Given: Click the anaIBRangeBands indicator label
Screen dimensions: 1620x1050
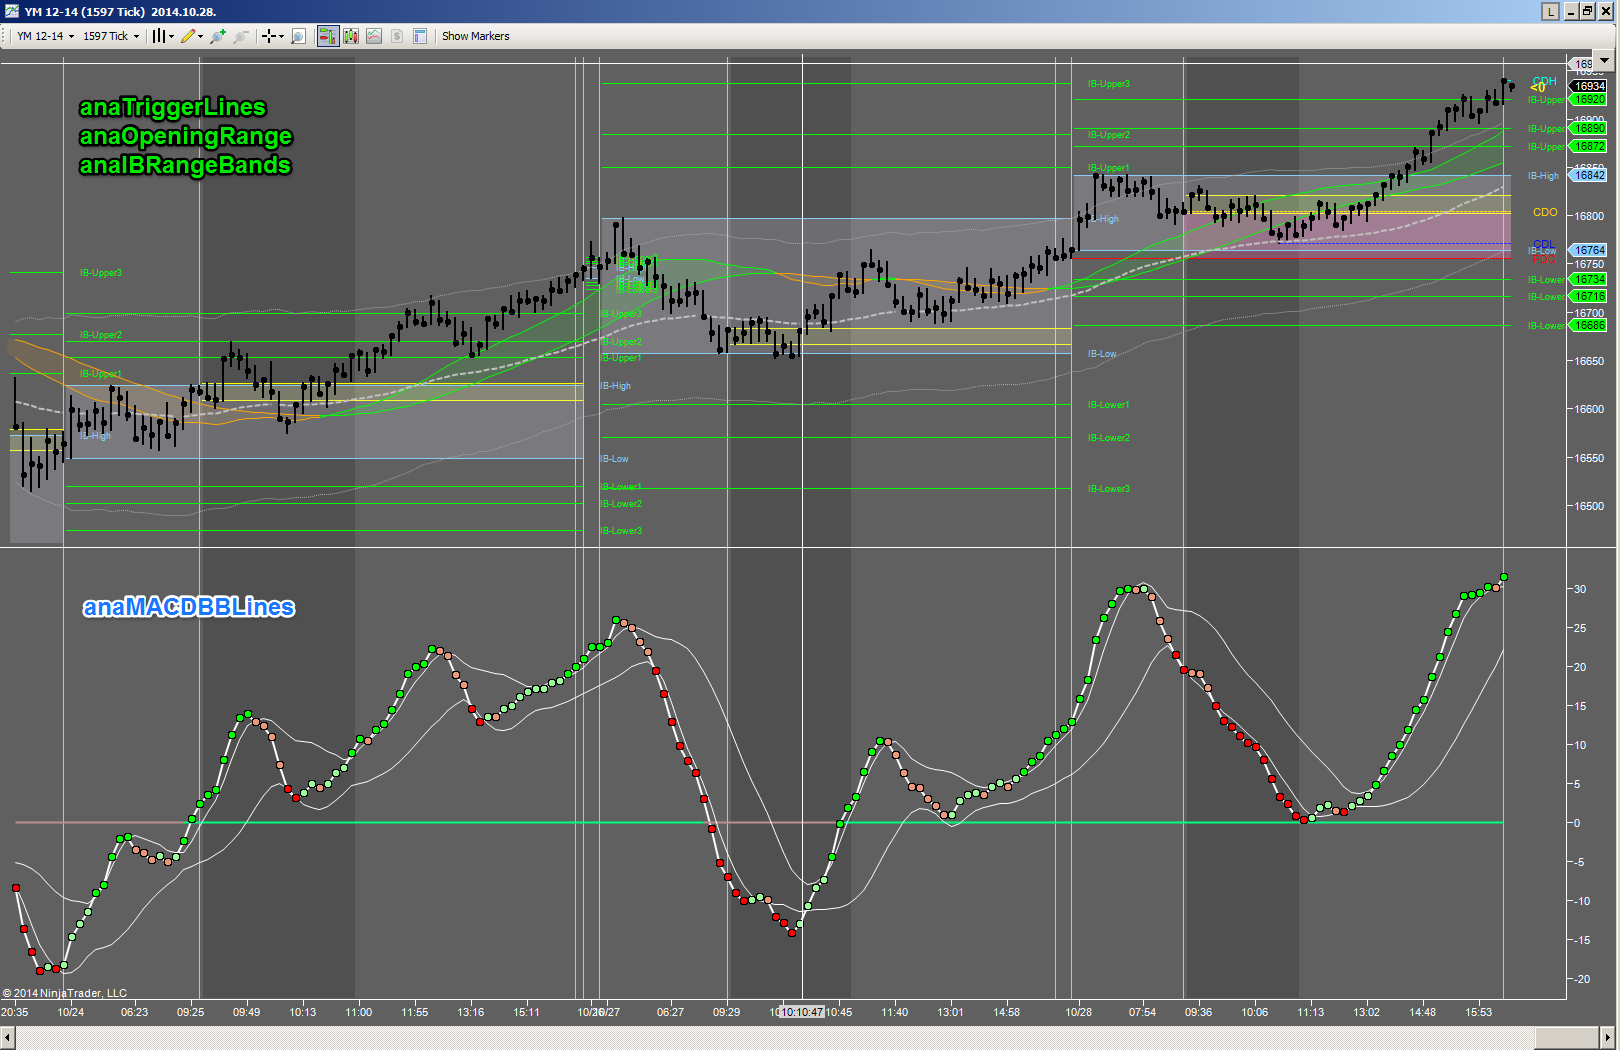Looking at the screenshot, I should (x=185, y=165).
